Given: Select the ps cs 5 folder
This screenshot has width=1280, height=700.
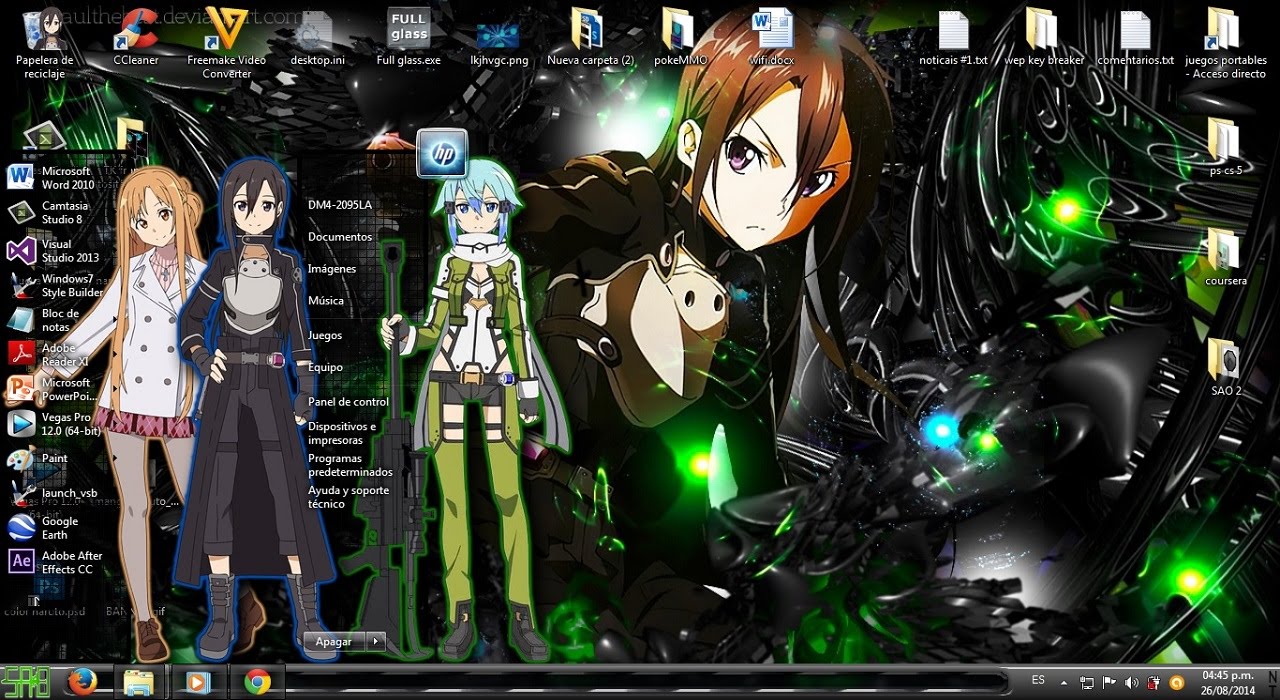Looking at the screenshot, I should [x=1225, y=147].
